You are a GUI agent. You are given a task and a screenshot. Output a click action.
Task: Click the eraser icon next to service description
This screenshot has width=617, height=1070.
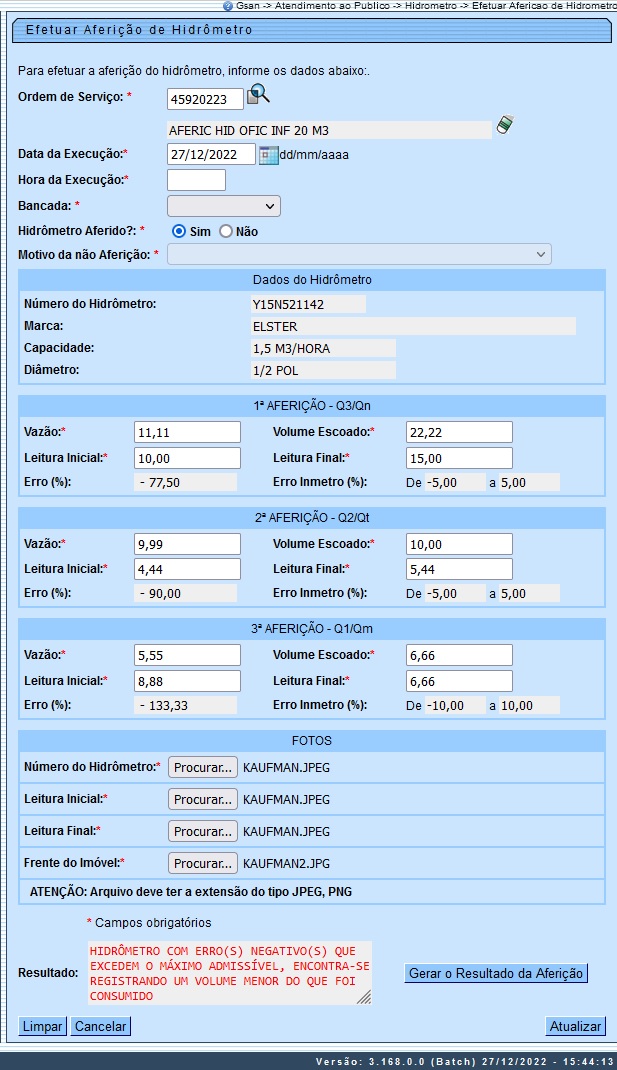(x=505, y=126)
